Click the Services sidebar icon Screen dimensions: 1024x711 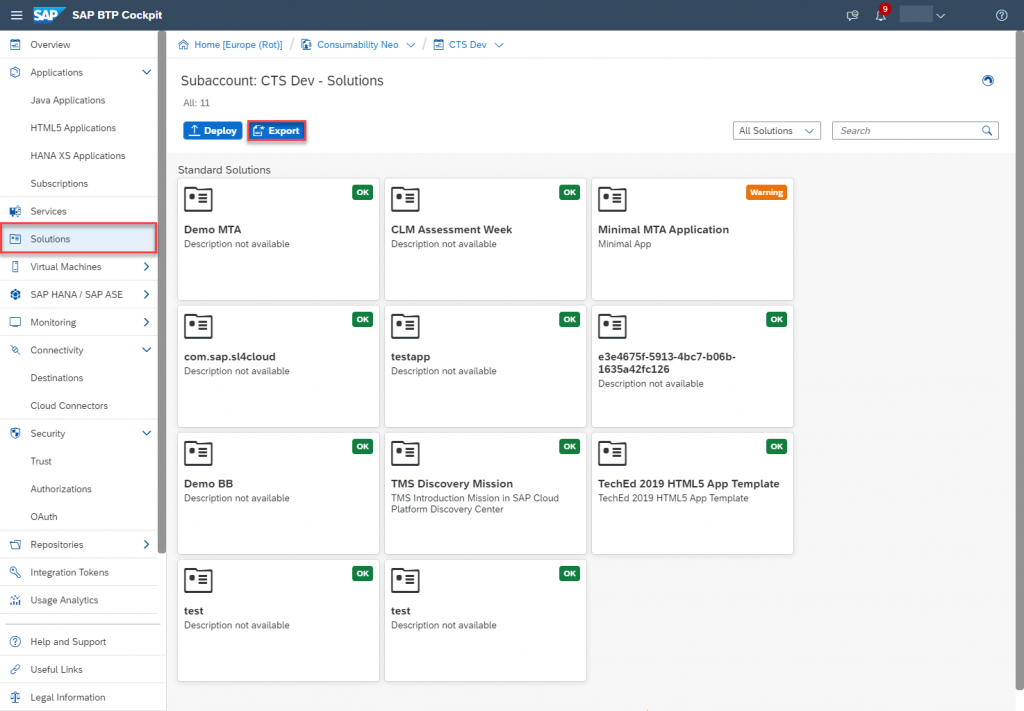coord(15,212)
